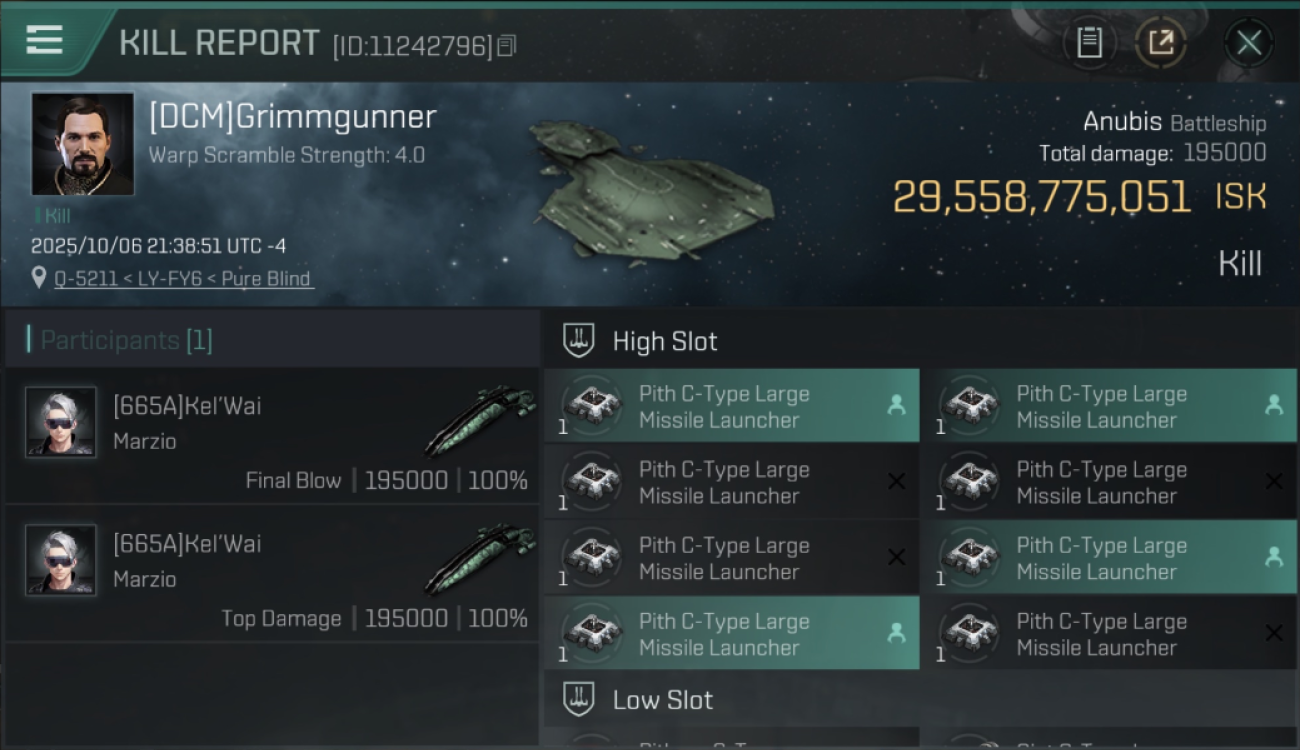
Task: Click the person icon on the top-right launcher
Action: click(x=1273, y=405)
